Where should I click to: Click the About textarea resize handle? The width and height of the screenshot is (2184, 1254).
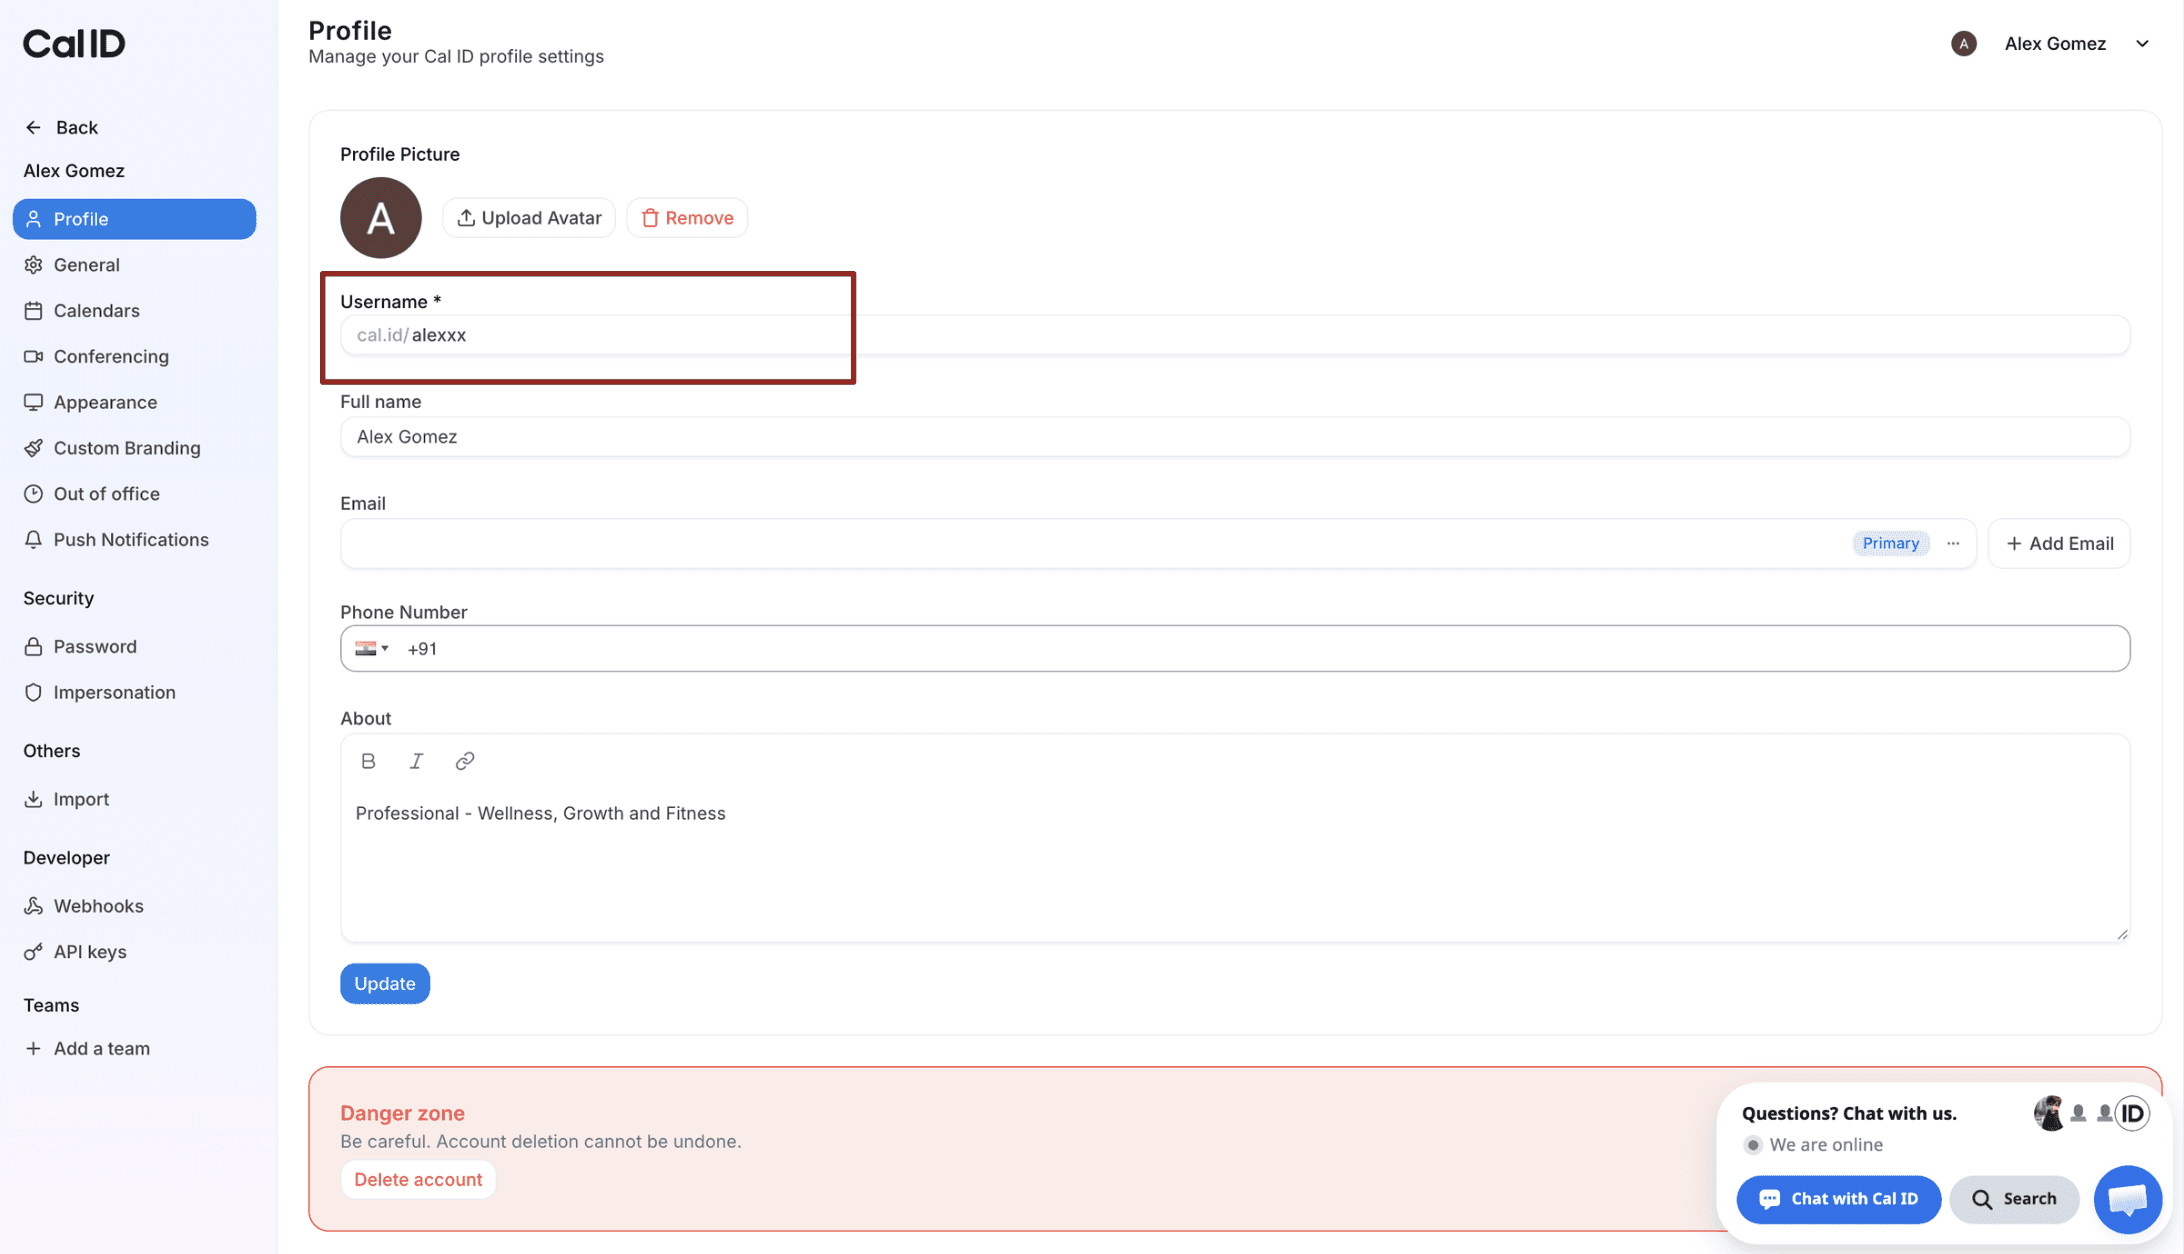click(2122, 934)
